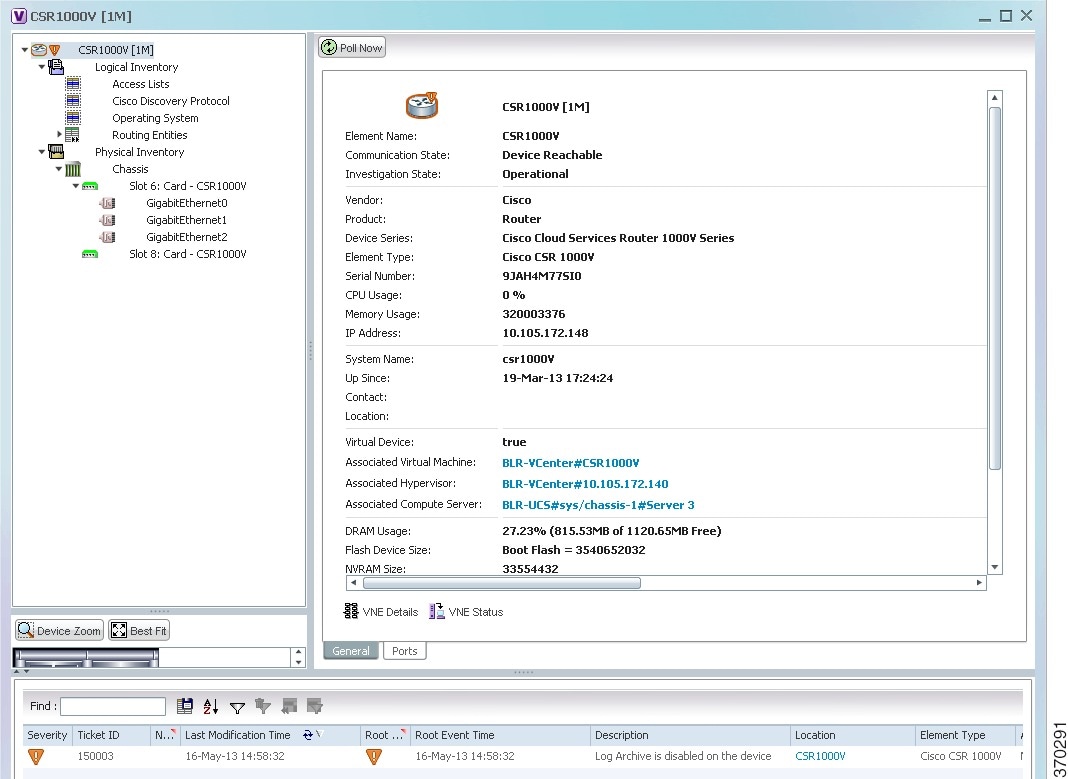
Task: Click the severity warning icon for ticket 150003
Action: [36, 757]
